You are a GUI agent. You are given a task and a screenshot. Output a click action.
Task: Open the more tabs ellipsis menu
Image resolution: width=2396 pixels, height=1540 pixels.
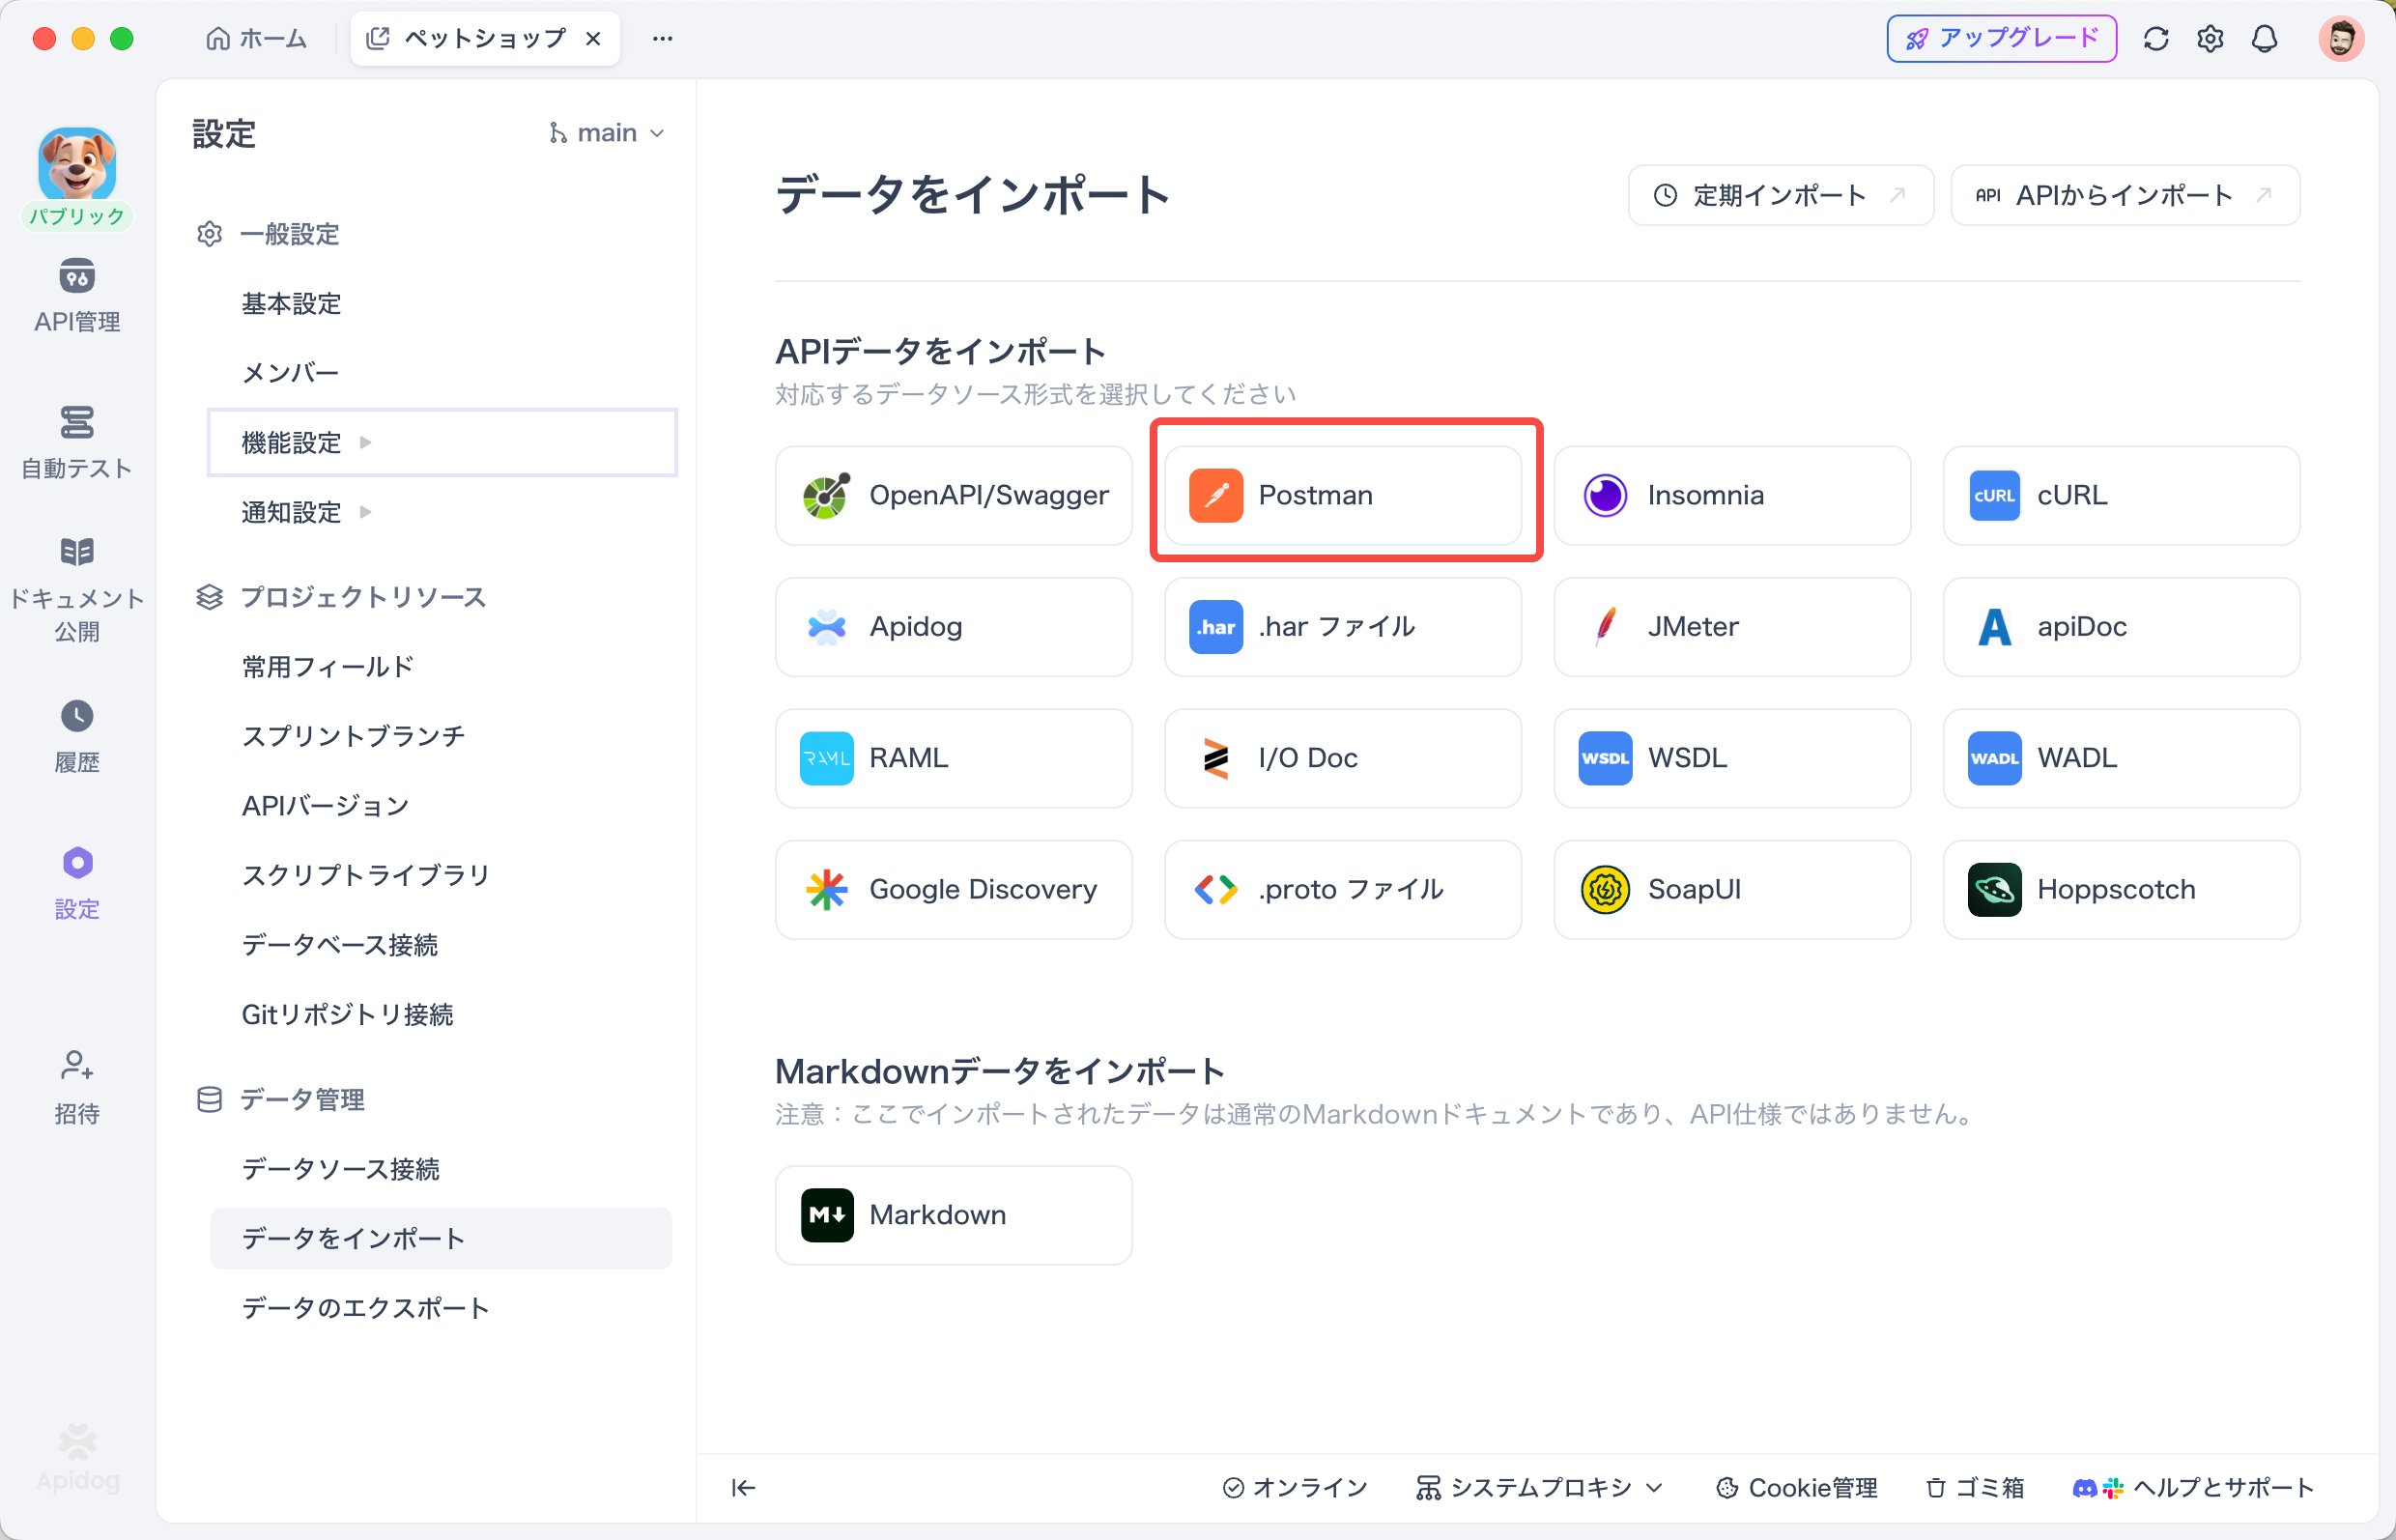coord(662,39)
